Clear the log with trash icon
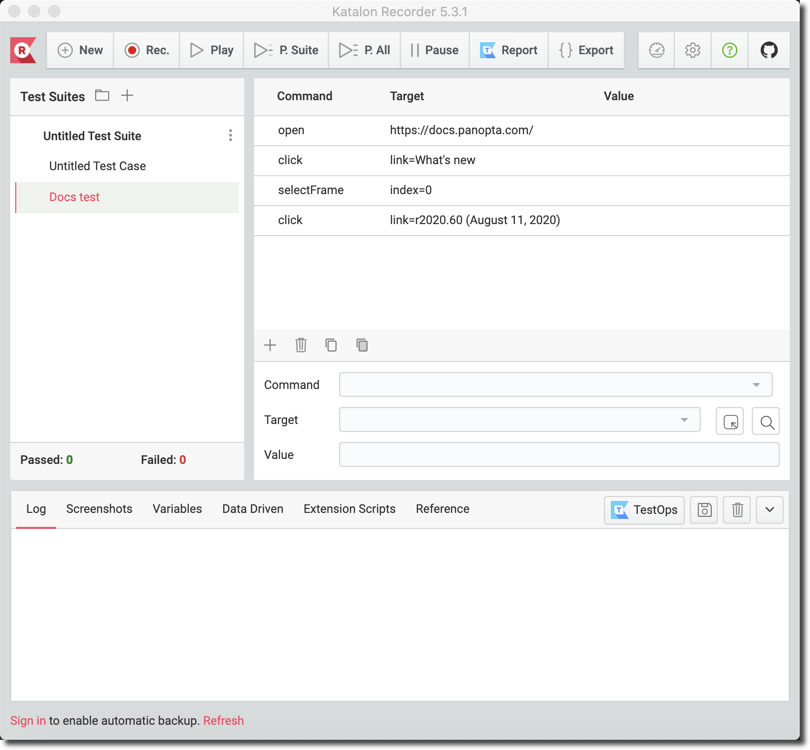Screen dimensions: 810x750 [737, 510]
